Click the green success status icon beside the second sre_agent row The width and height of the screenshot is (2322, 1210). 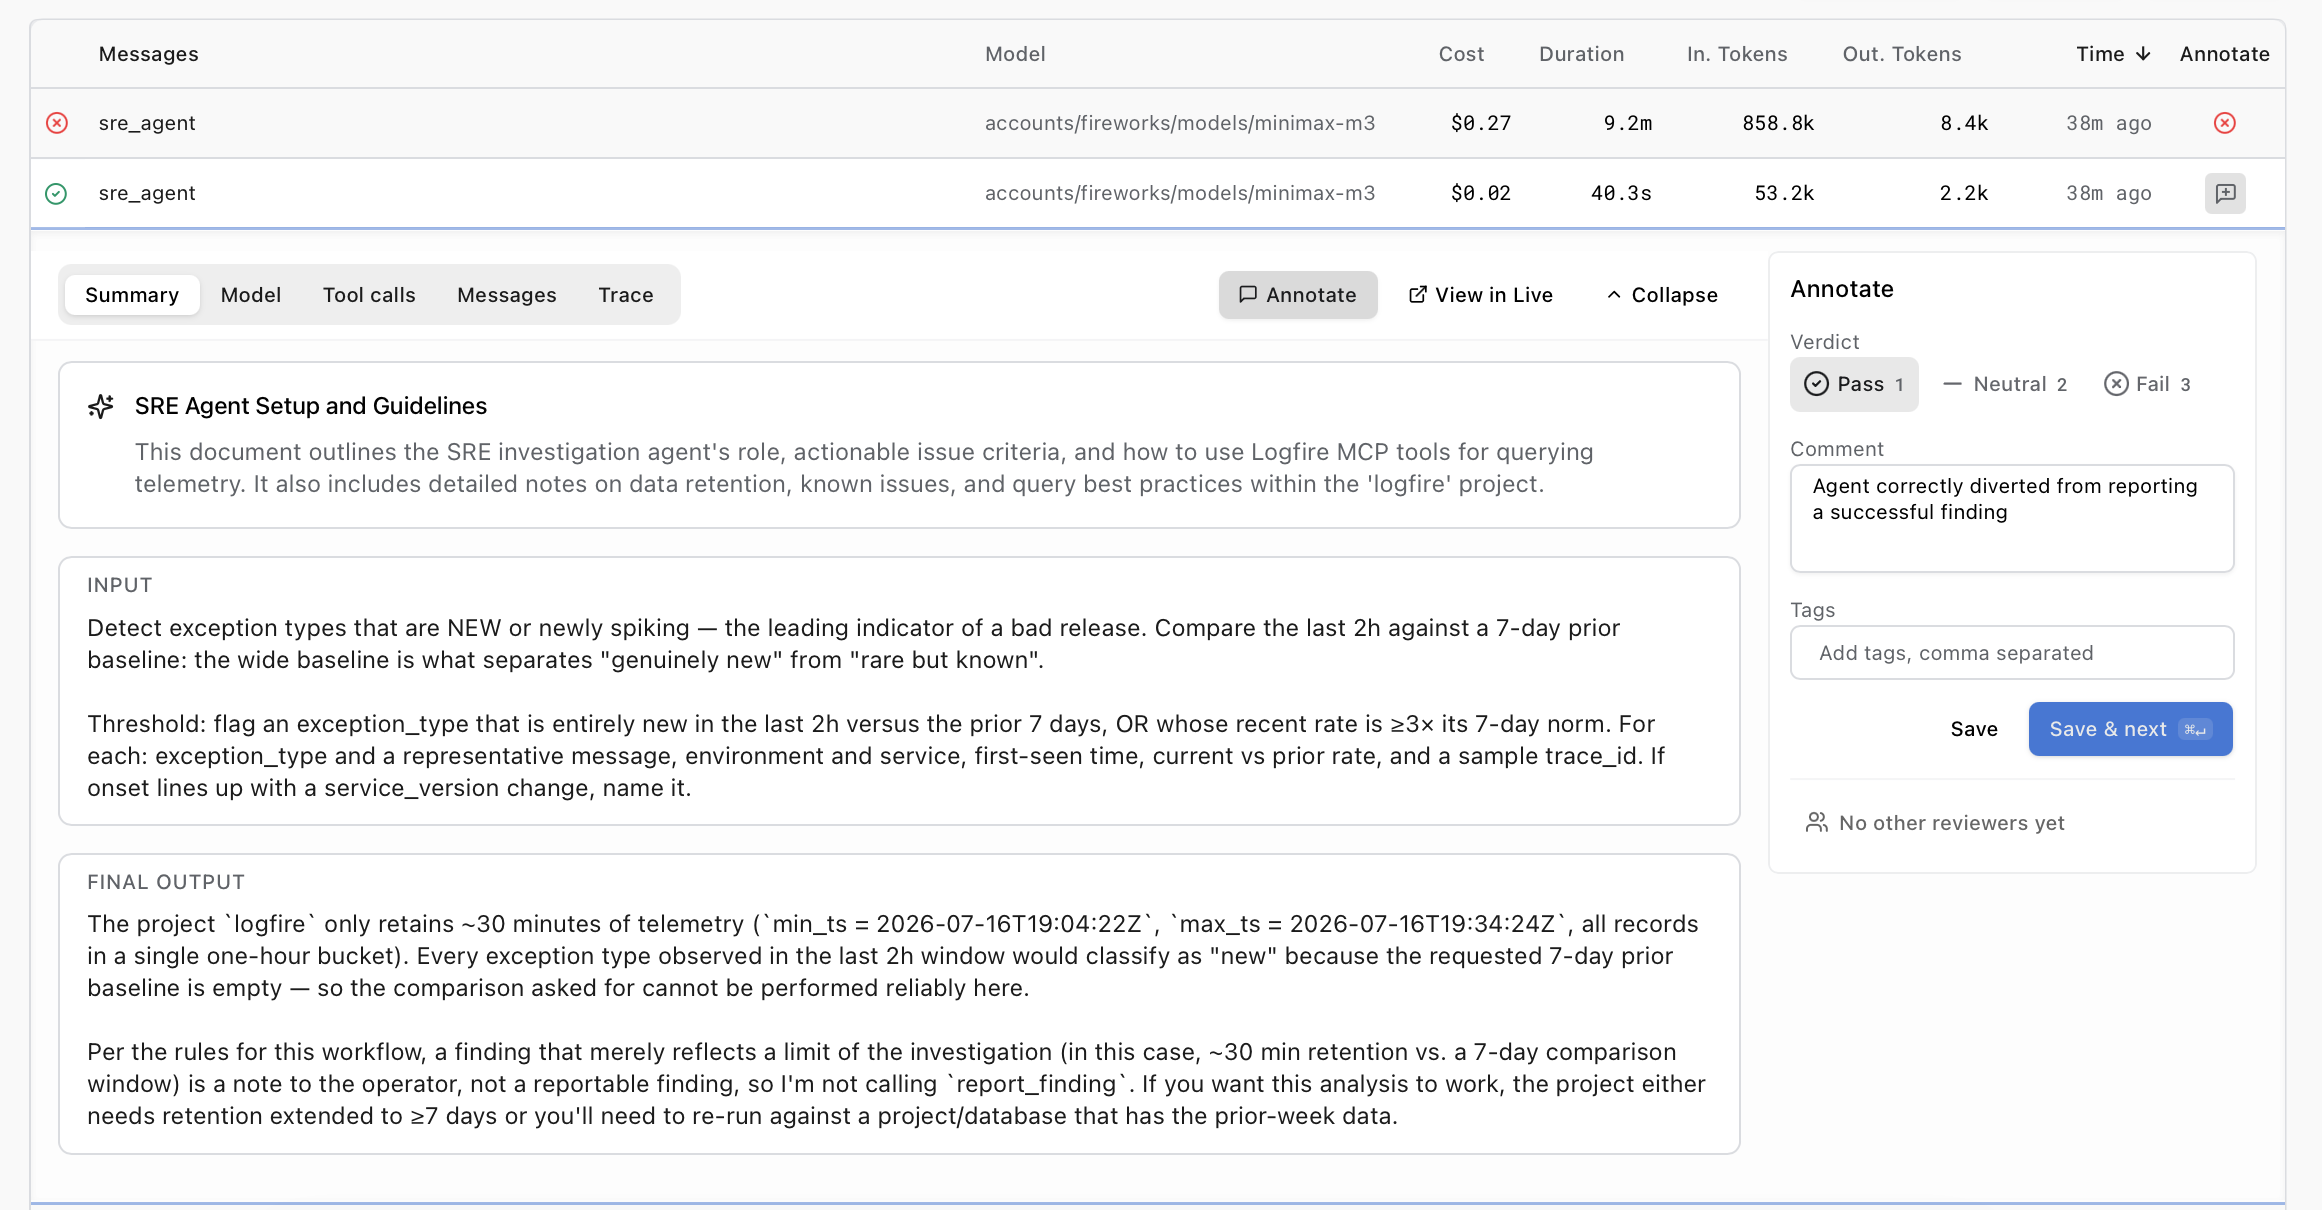[x=56, y=193]
